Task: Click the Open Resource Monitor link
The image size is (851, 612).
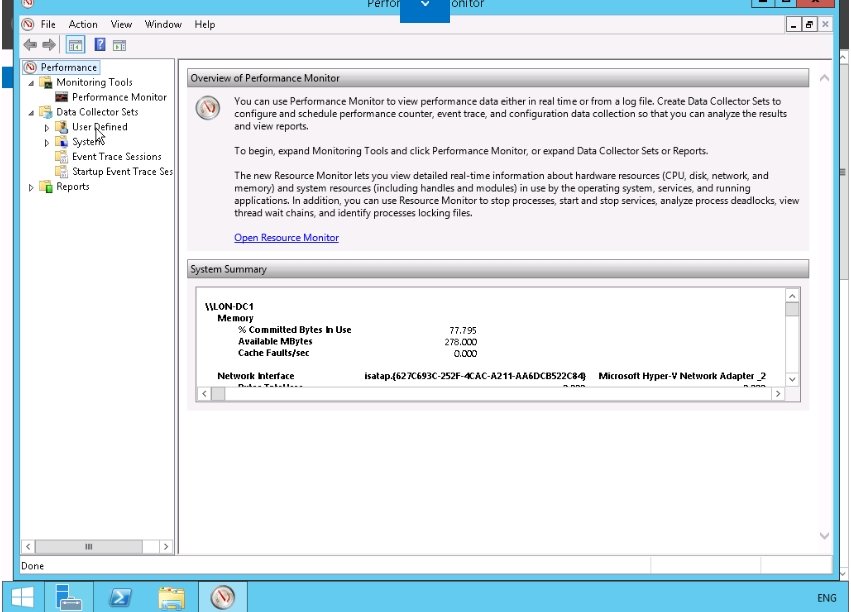Action: (x=286, y=238)
